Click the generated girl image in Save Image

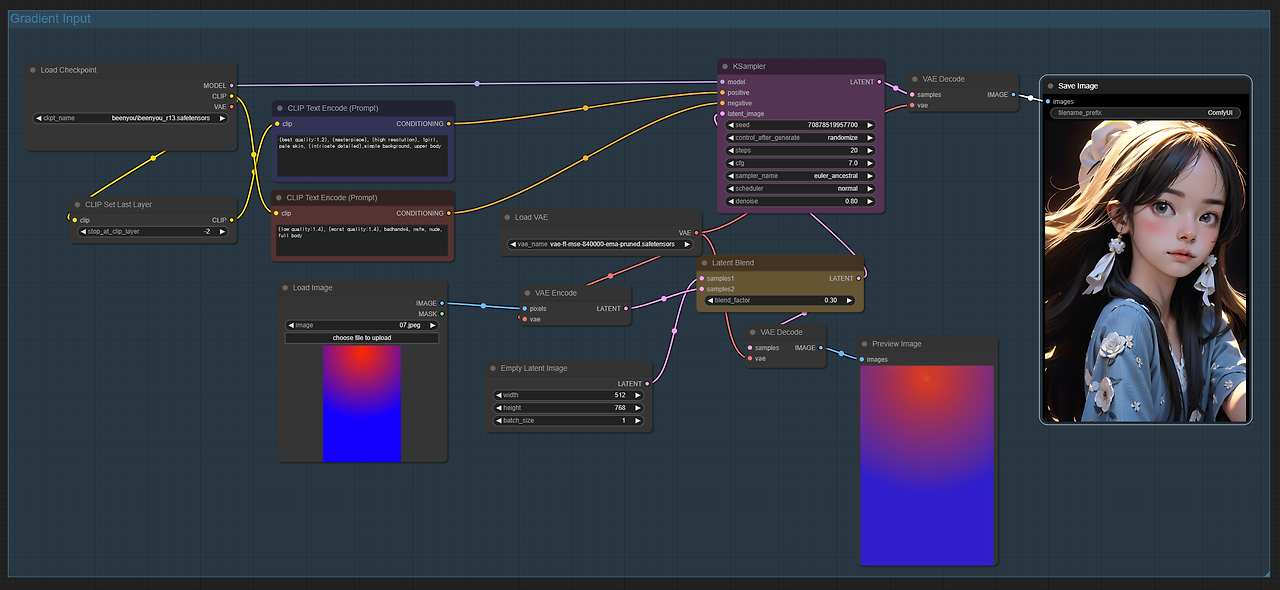pyautogui.click(x=1145, y=270)
